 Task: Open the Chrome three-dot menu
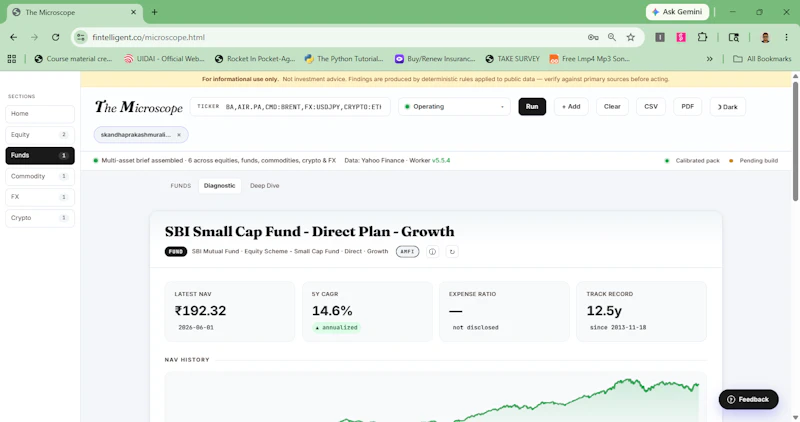[786, 37]
